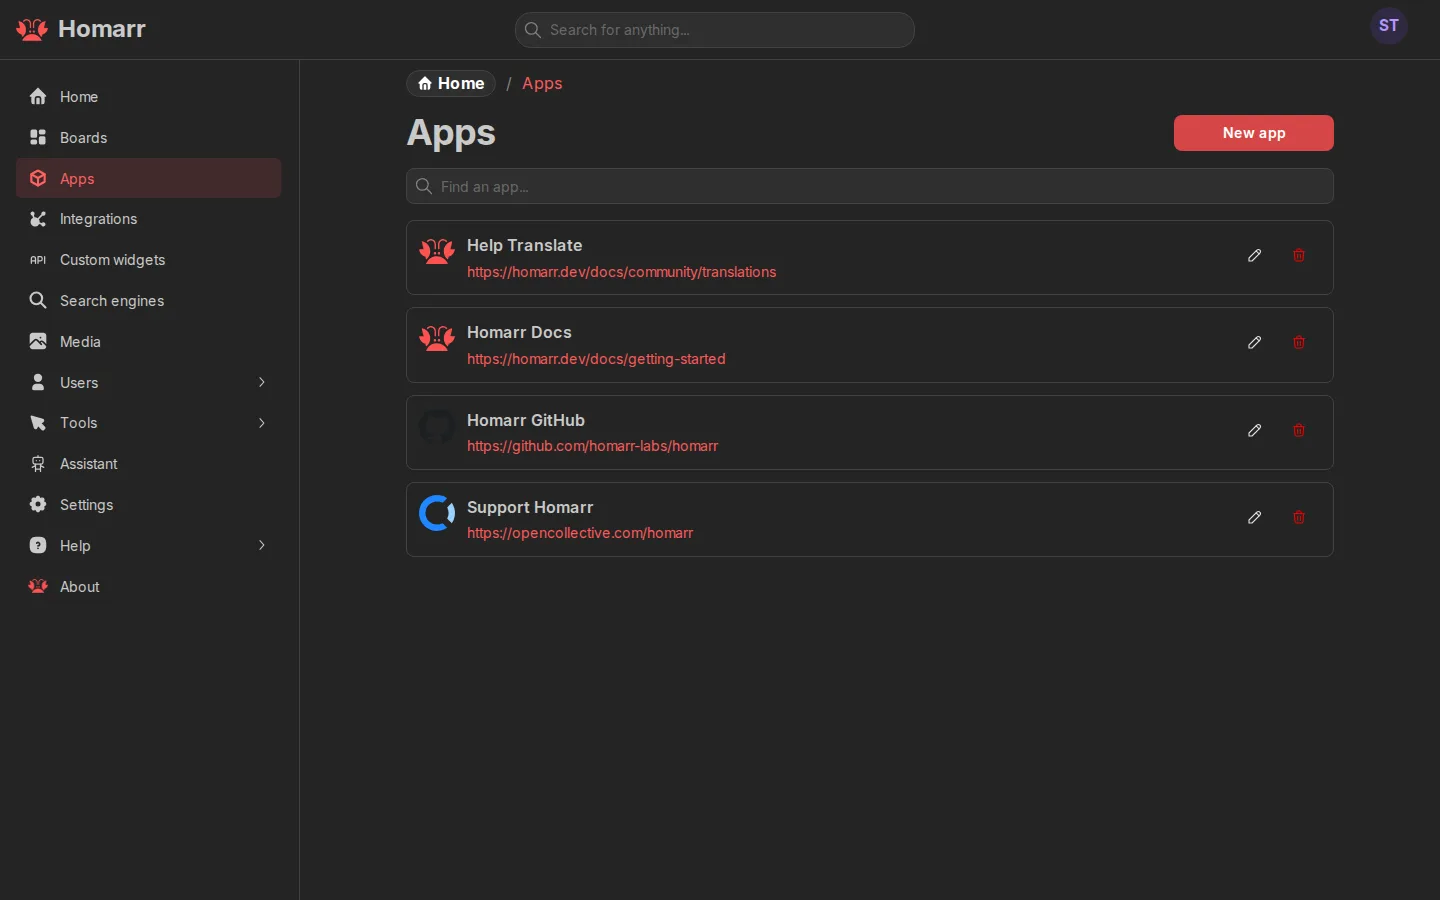Open the Assistant page
1440x900 pixels.
coord(149,464)
